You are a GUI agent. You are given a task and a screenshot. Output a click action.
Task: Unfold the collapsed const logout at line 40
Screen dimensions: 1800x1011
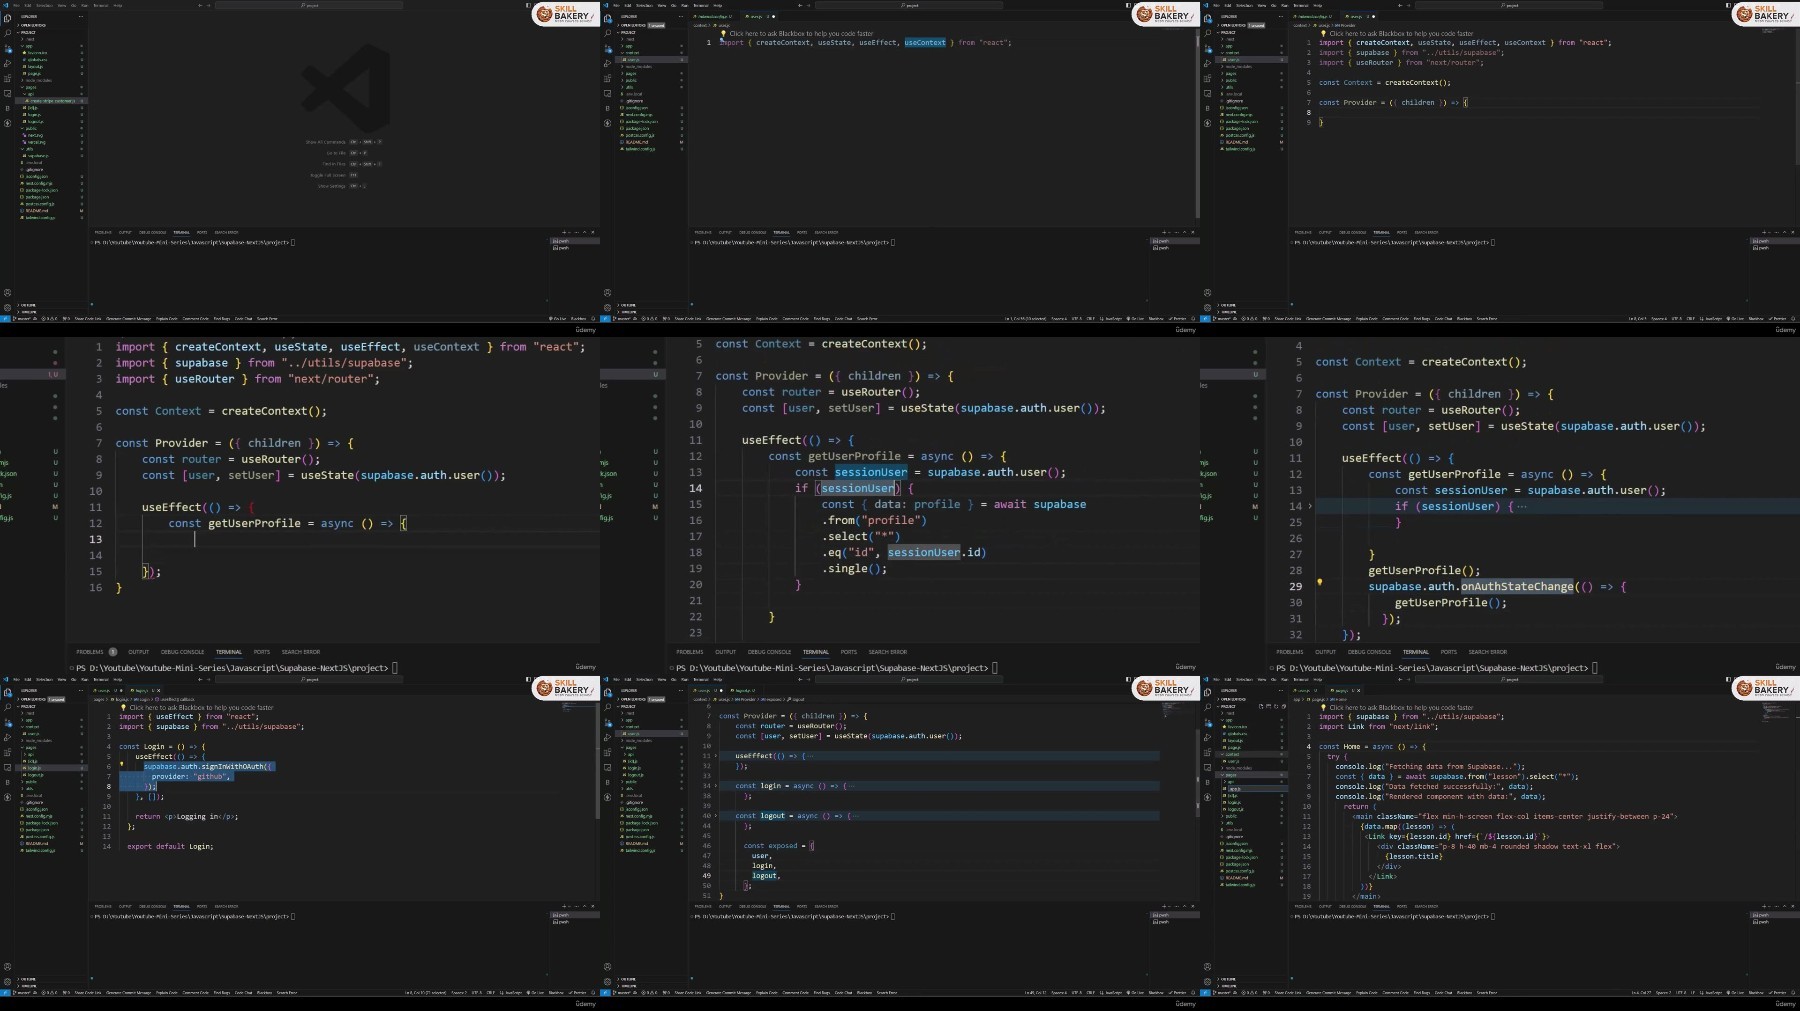[716, 816]
